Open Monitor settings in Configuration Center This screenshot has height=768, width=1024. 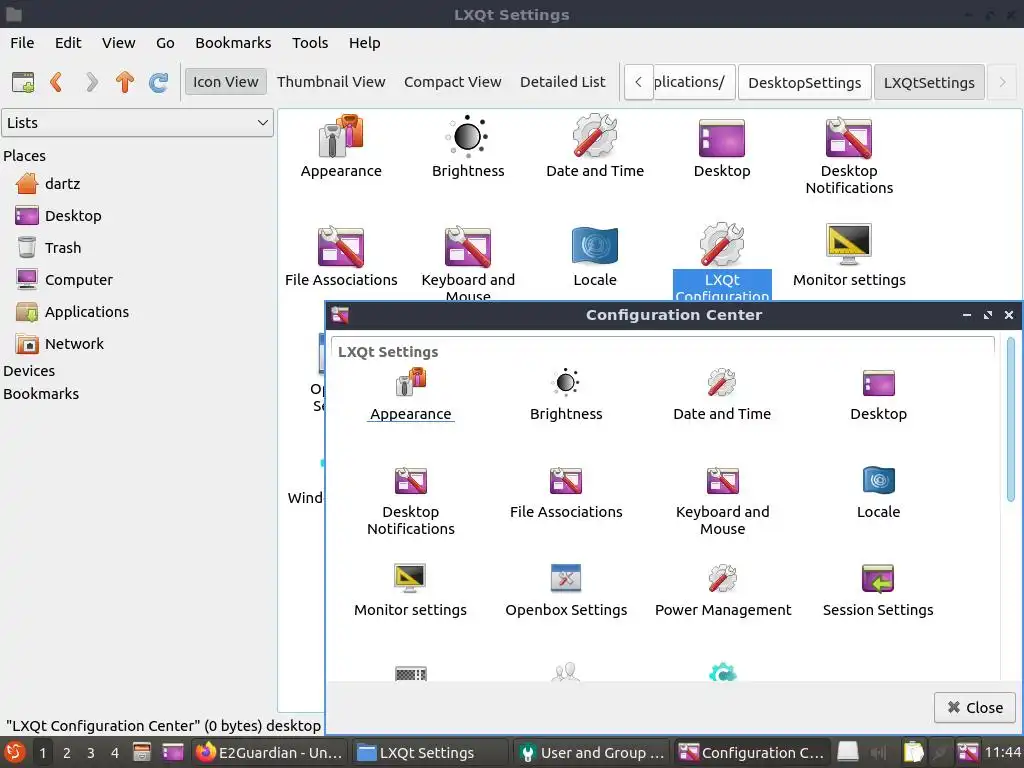point(410,590)
